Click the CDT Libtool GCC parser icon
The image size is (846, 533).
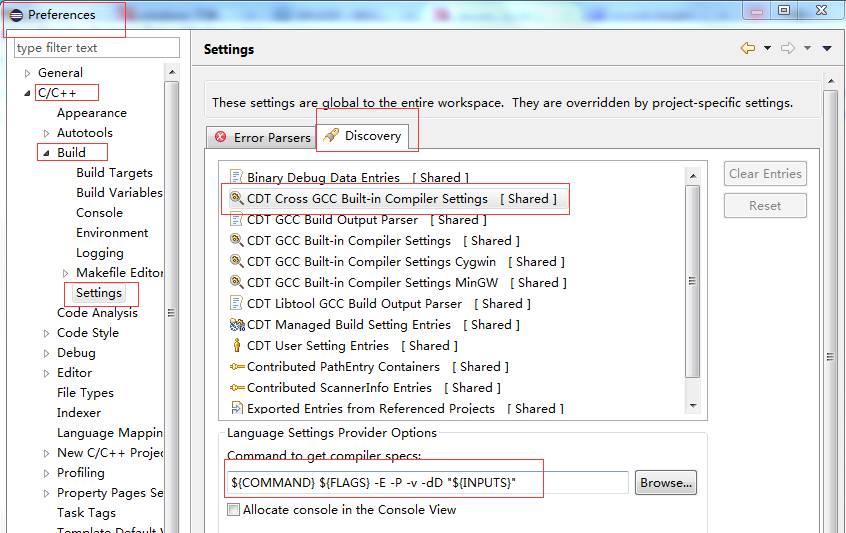236,303
